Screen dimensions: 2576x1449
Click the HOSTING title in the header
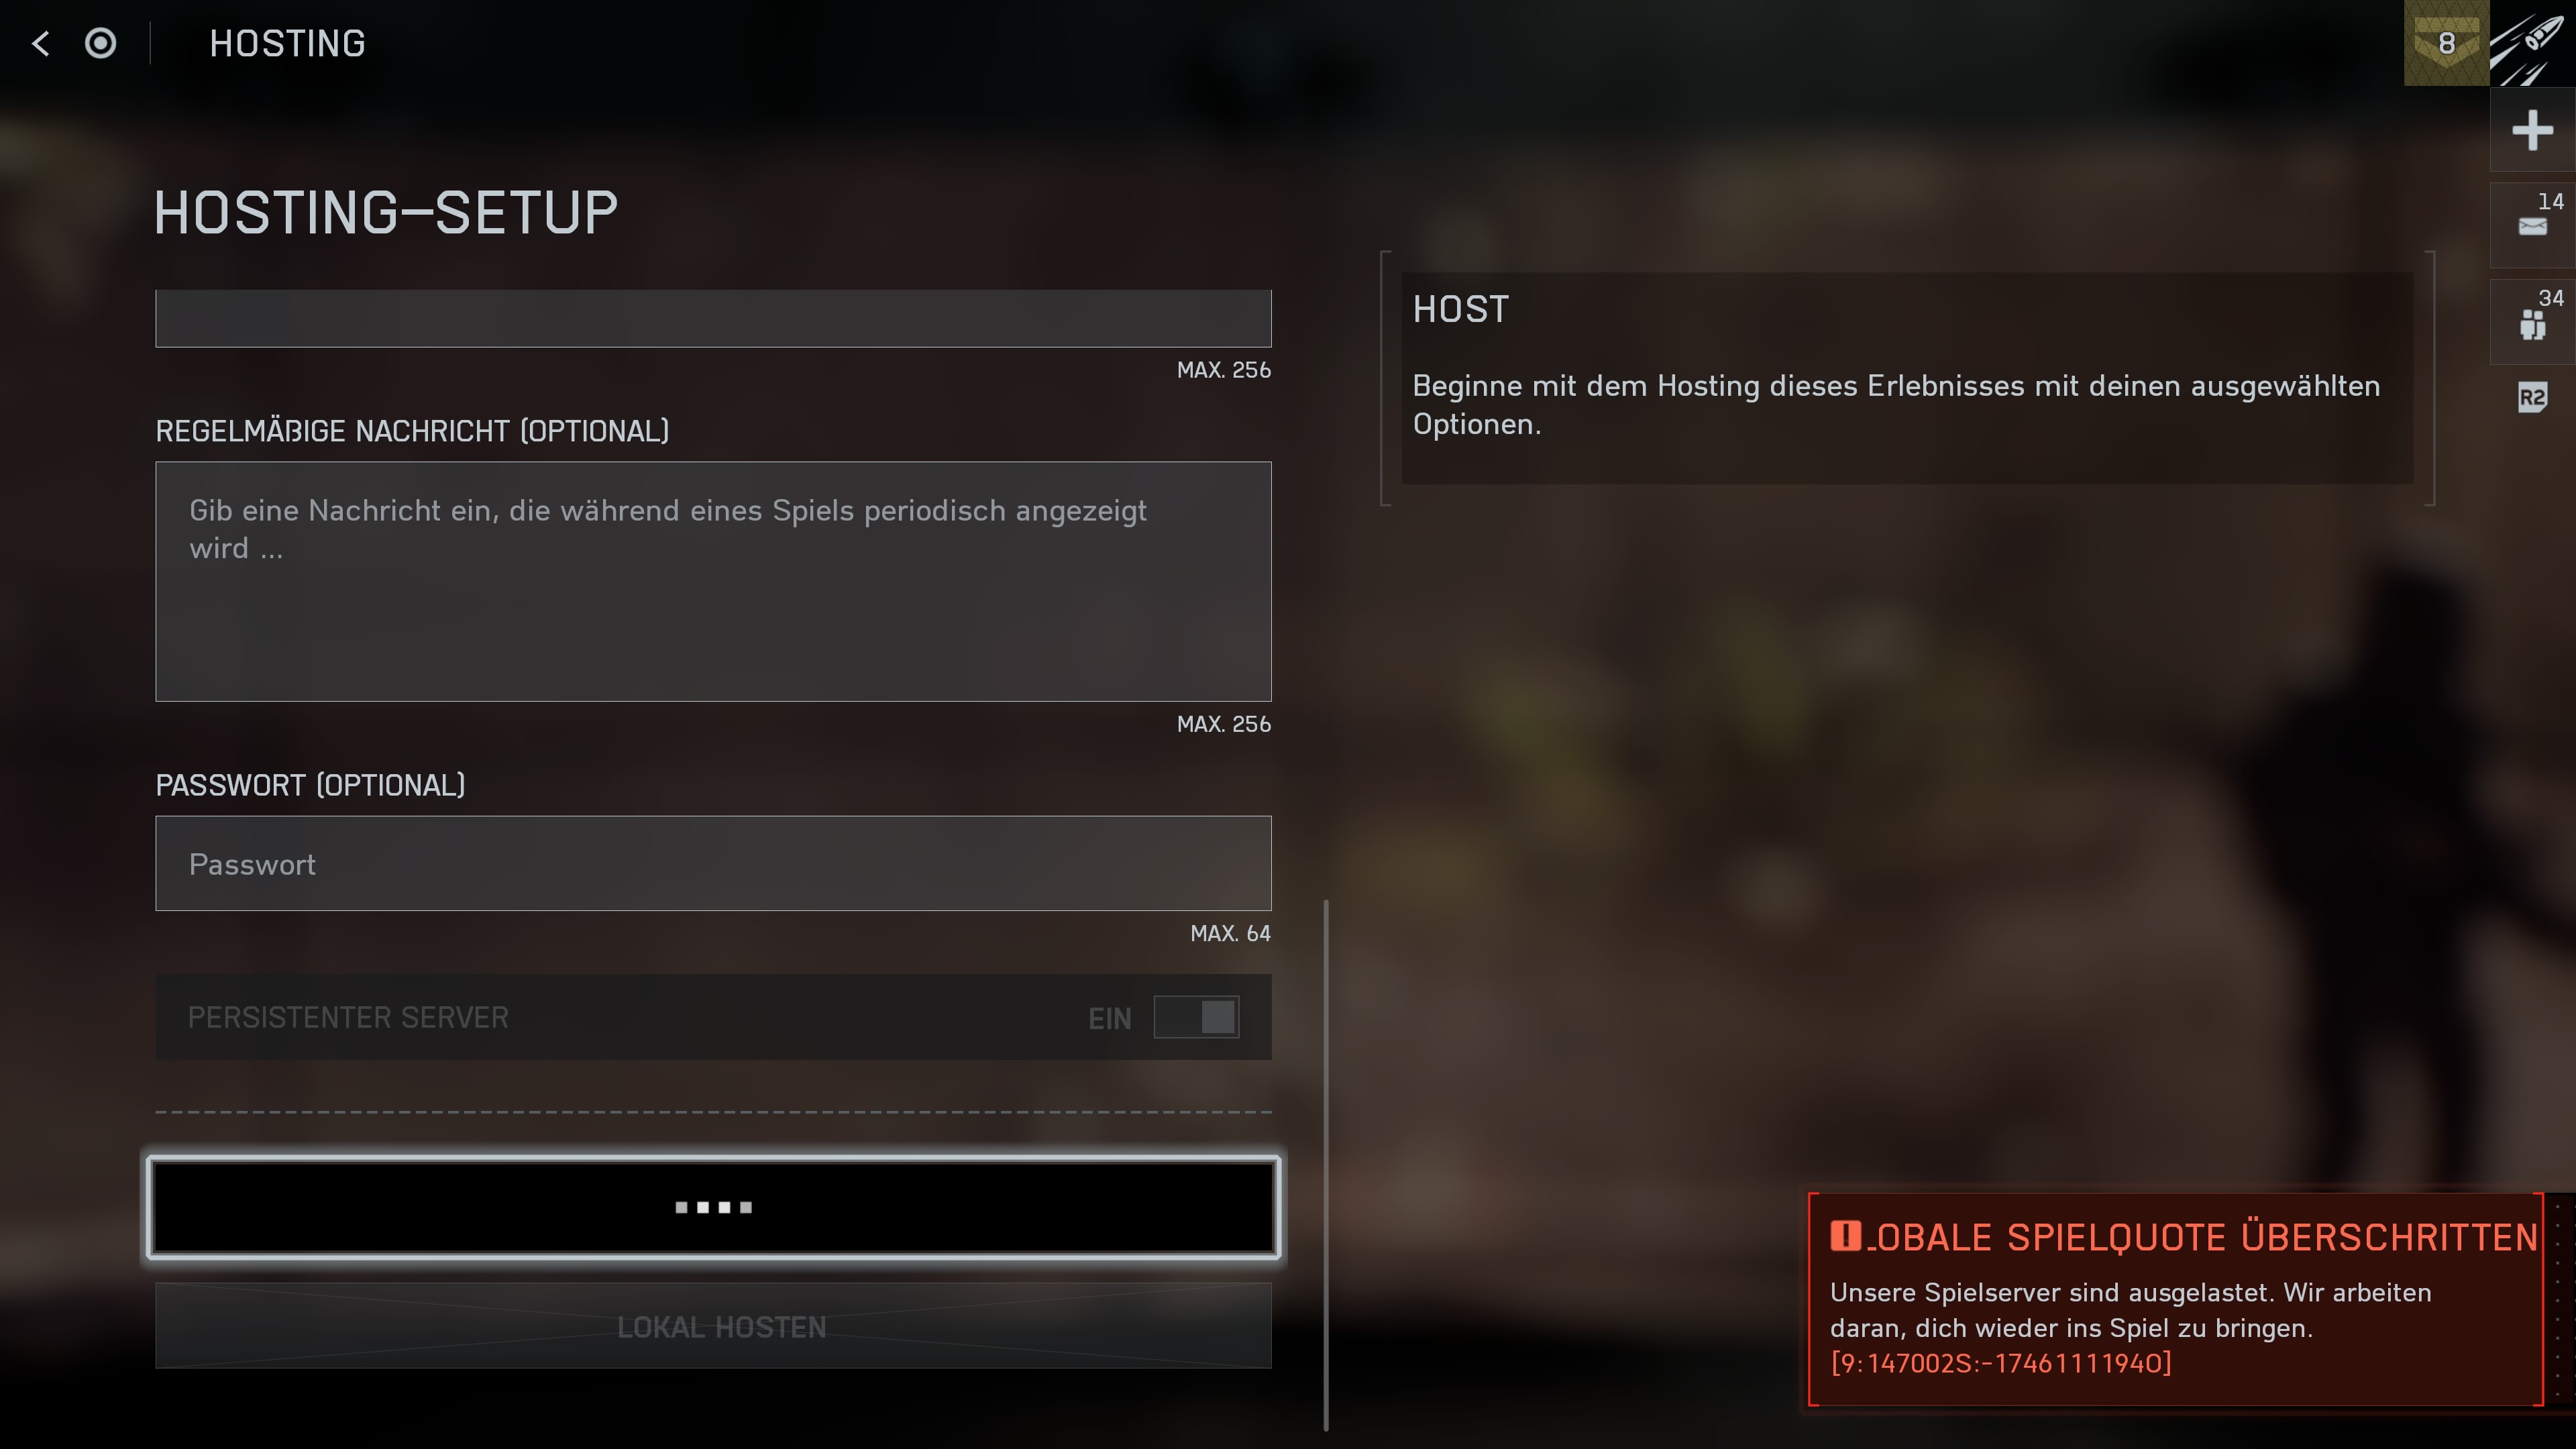pyautogui.click(x=287, y=43)
